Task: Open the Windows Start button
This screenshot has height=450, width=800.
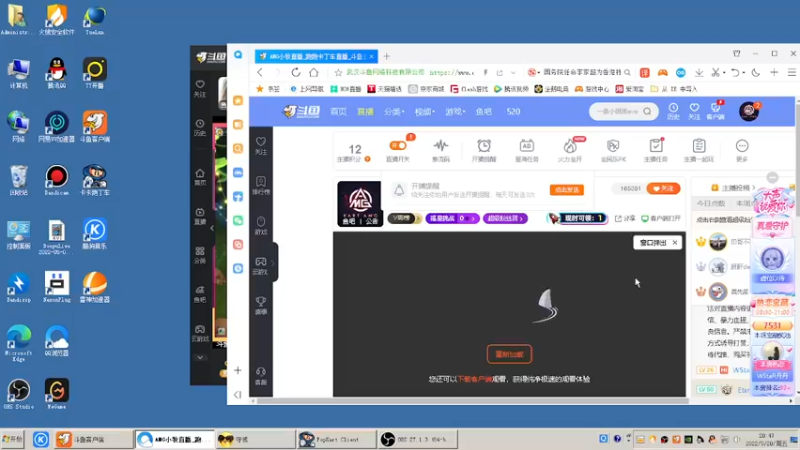Action: (13, 439)
